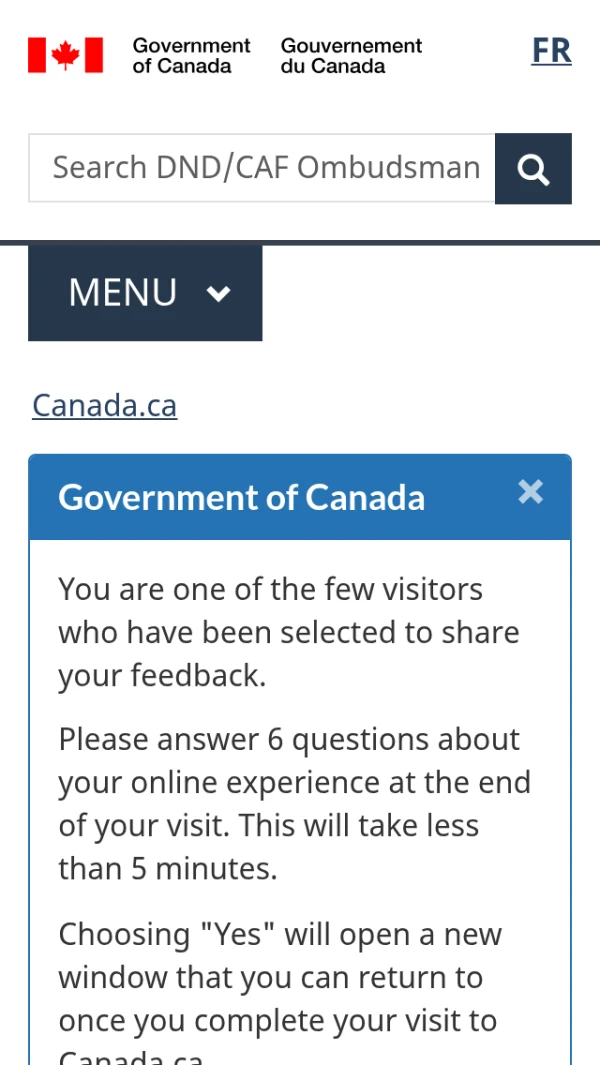The width and height of the screenshot is (600, 1065).
Task: Click the dark divider line below search
Action: pos(300,242)
